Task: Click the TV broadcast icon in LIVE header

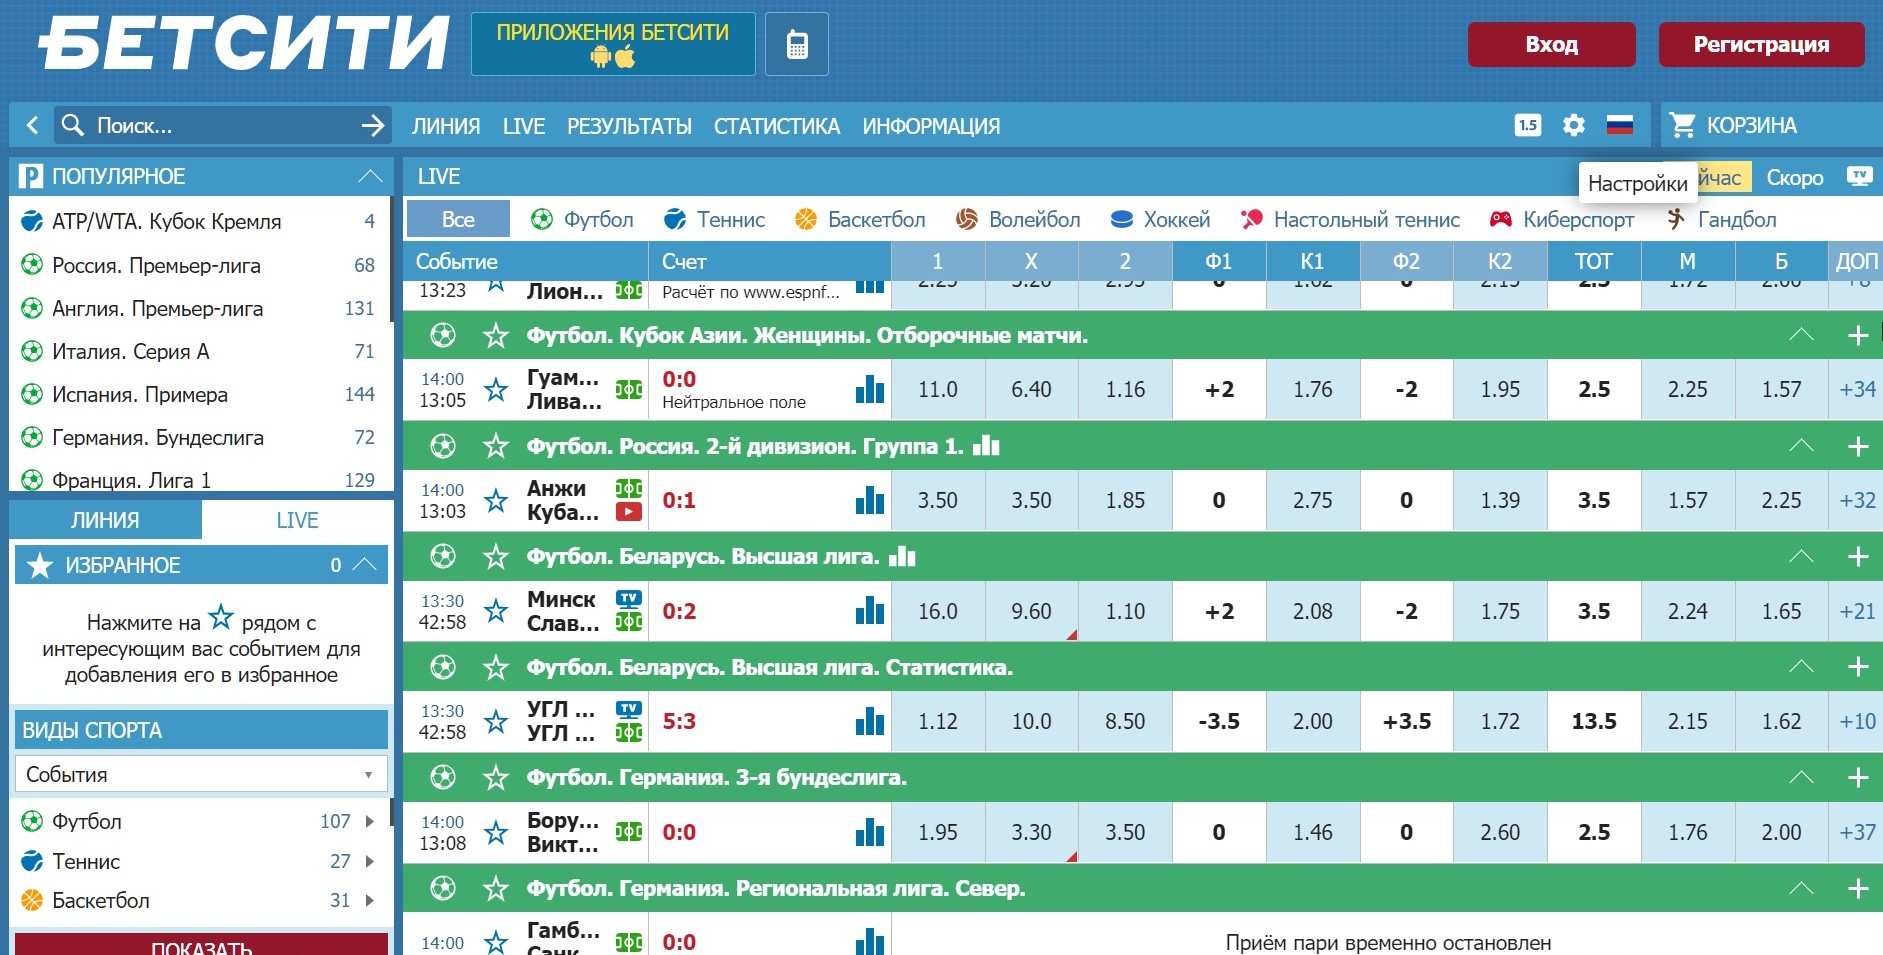Action: pos(1860,176)
